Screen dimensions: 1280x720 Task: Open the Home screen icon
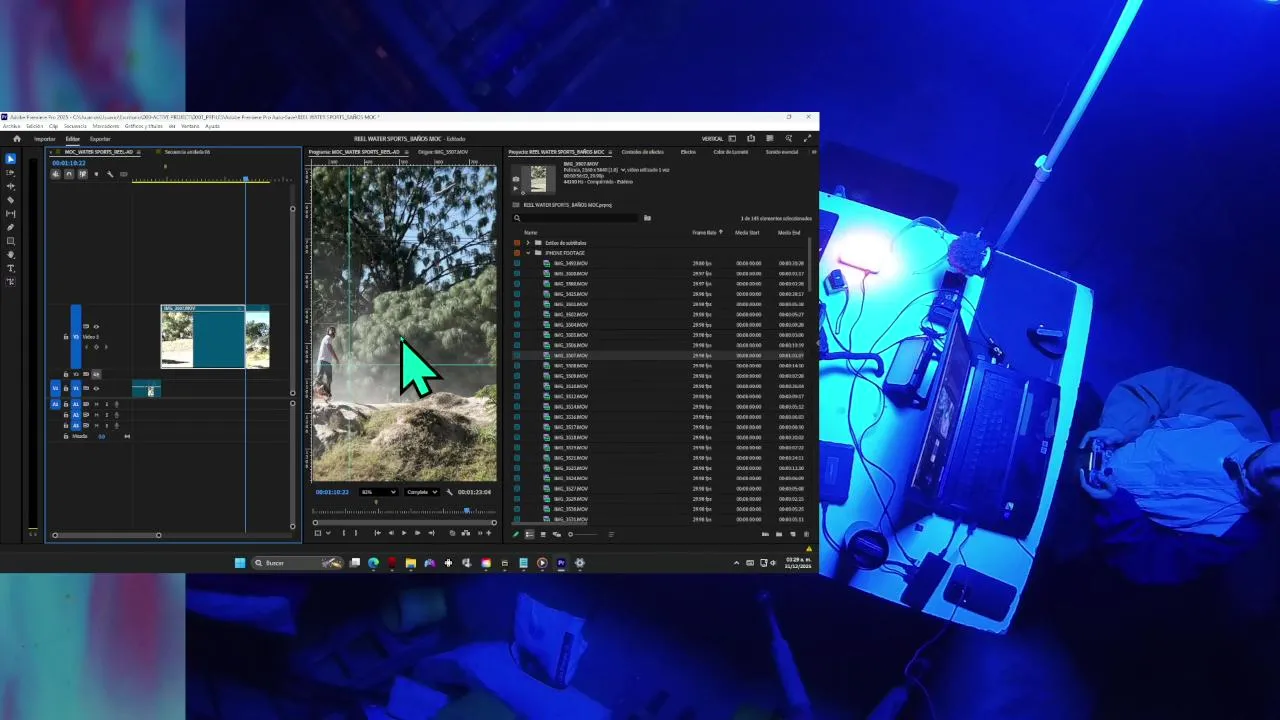[17, 139]
